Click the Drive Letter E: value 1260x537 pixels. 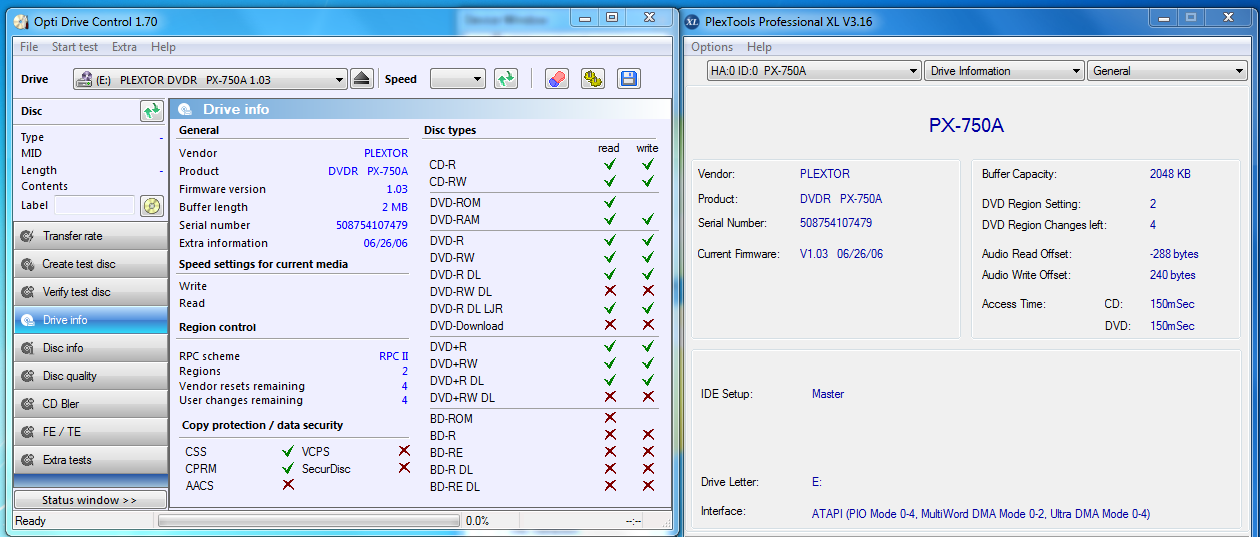click(816, 482)
